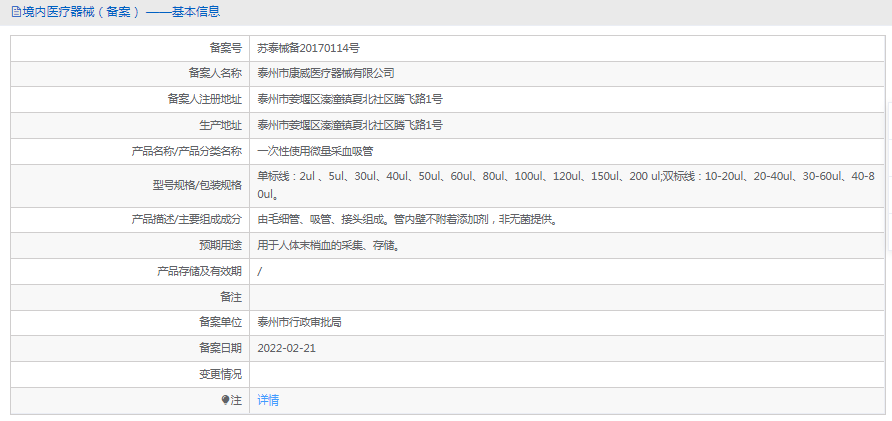Click the lightbulb icon beside 注

click(225, 401)
